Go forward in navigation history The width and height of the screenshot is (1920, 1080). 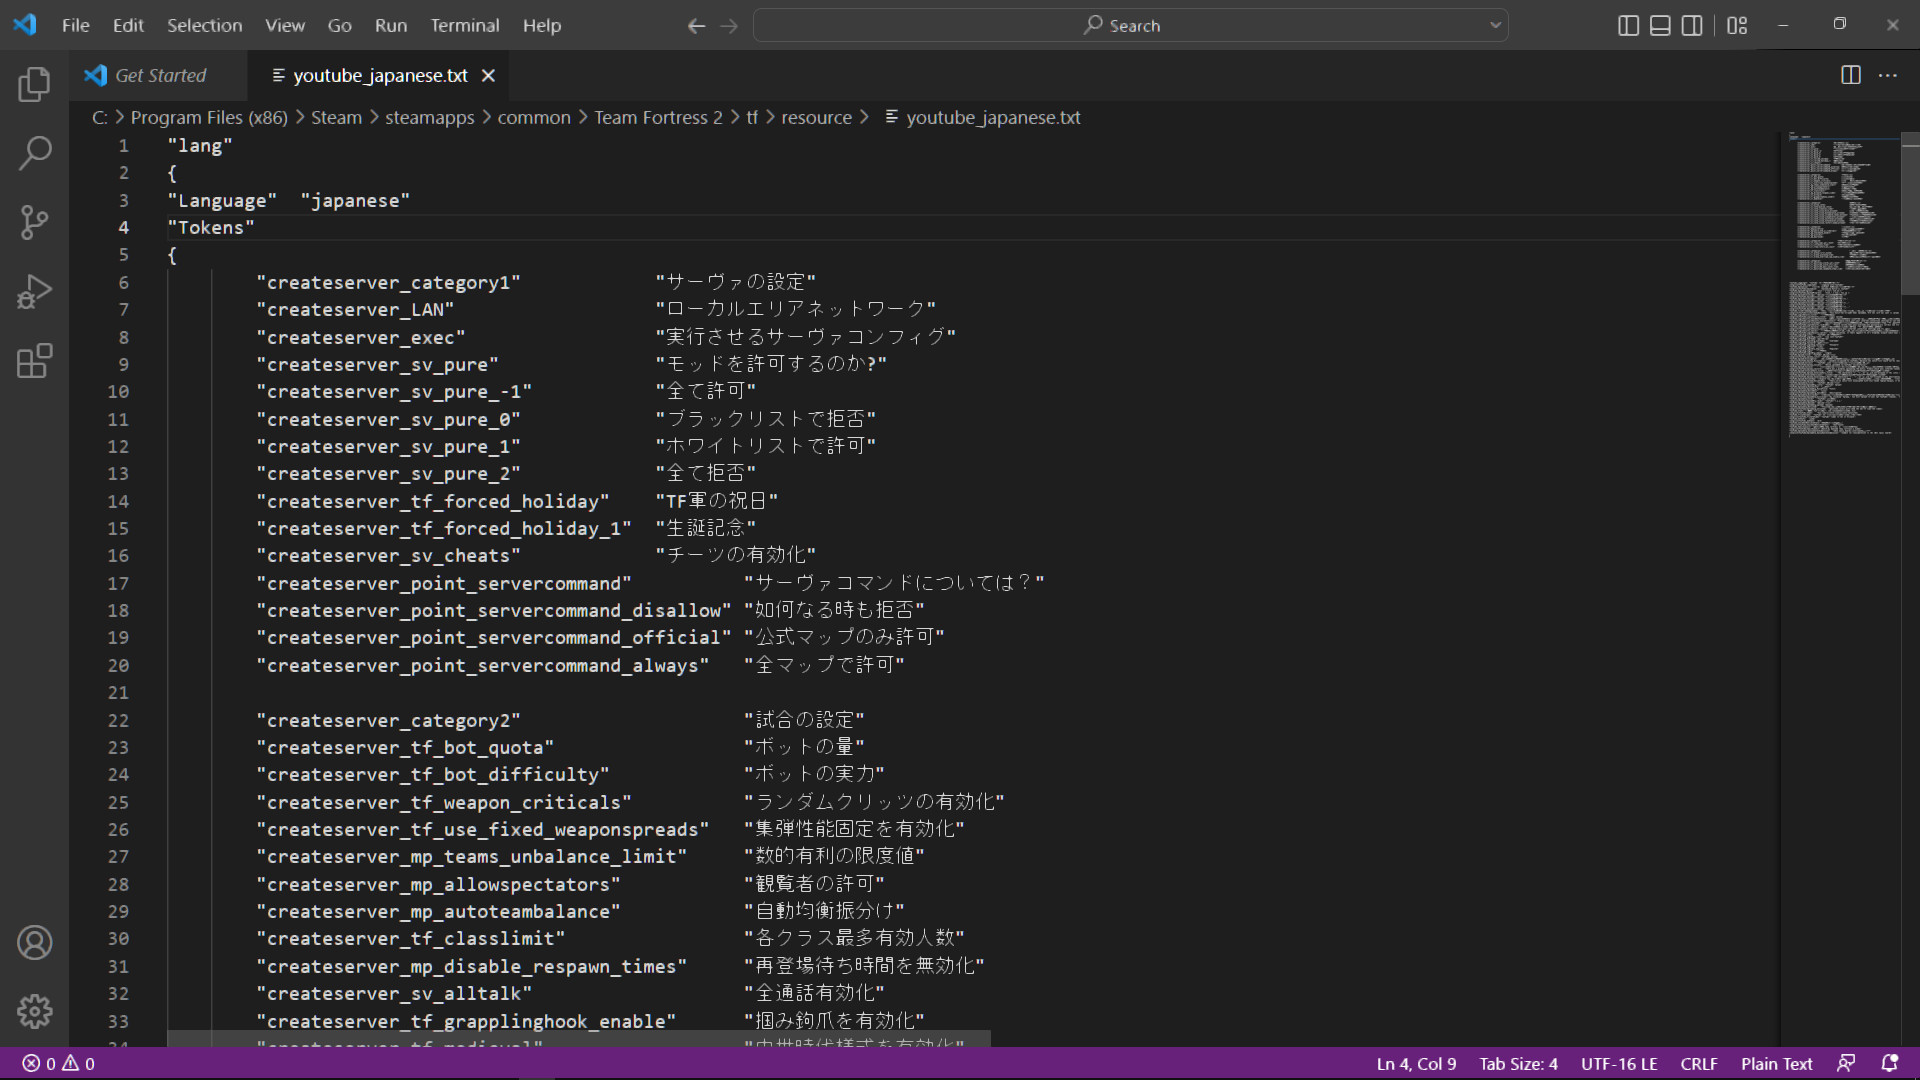729,26
